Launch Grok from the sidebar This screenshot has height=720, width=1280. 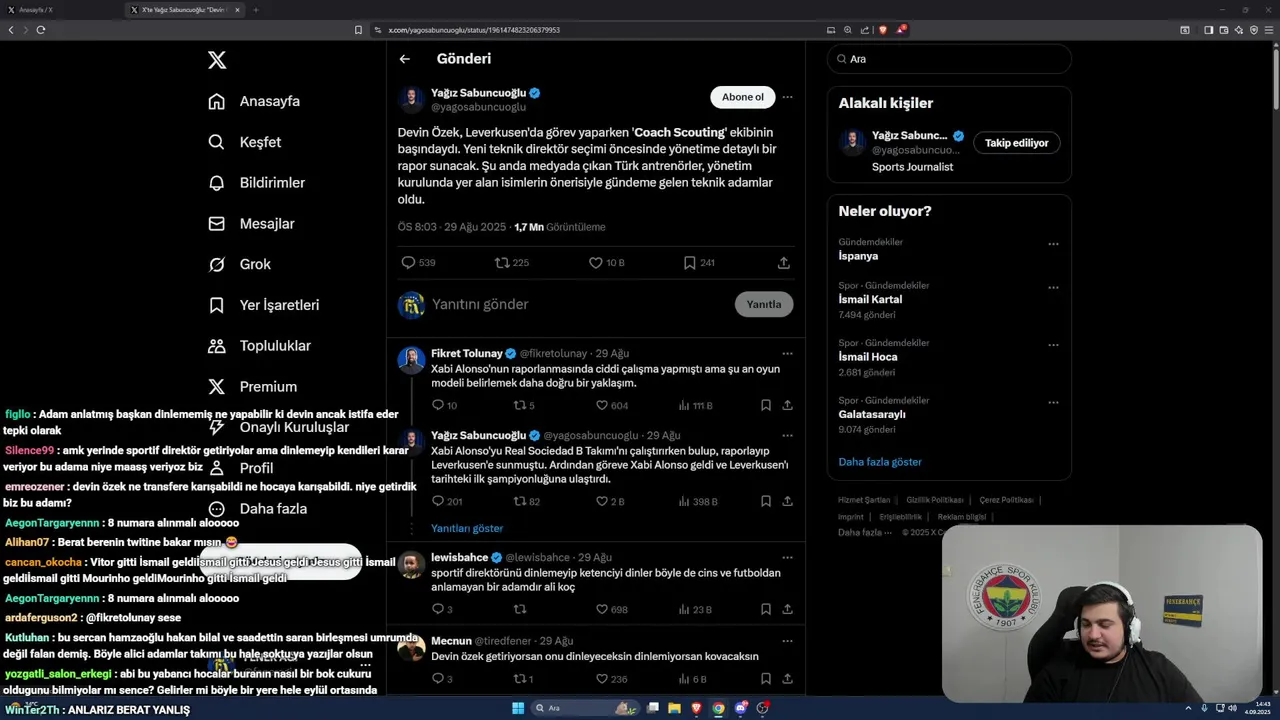(x=239, y=264)
